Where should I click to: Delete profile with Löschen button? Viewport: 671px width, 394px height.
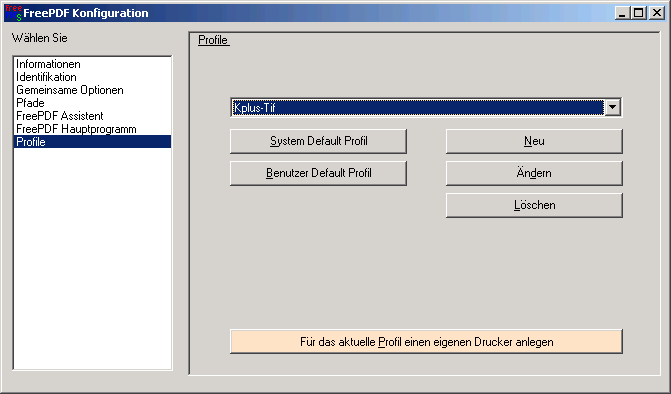534,205
